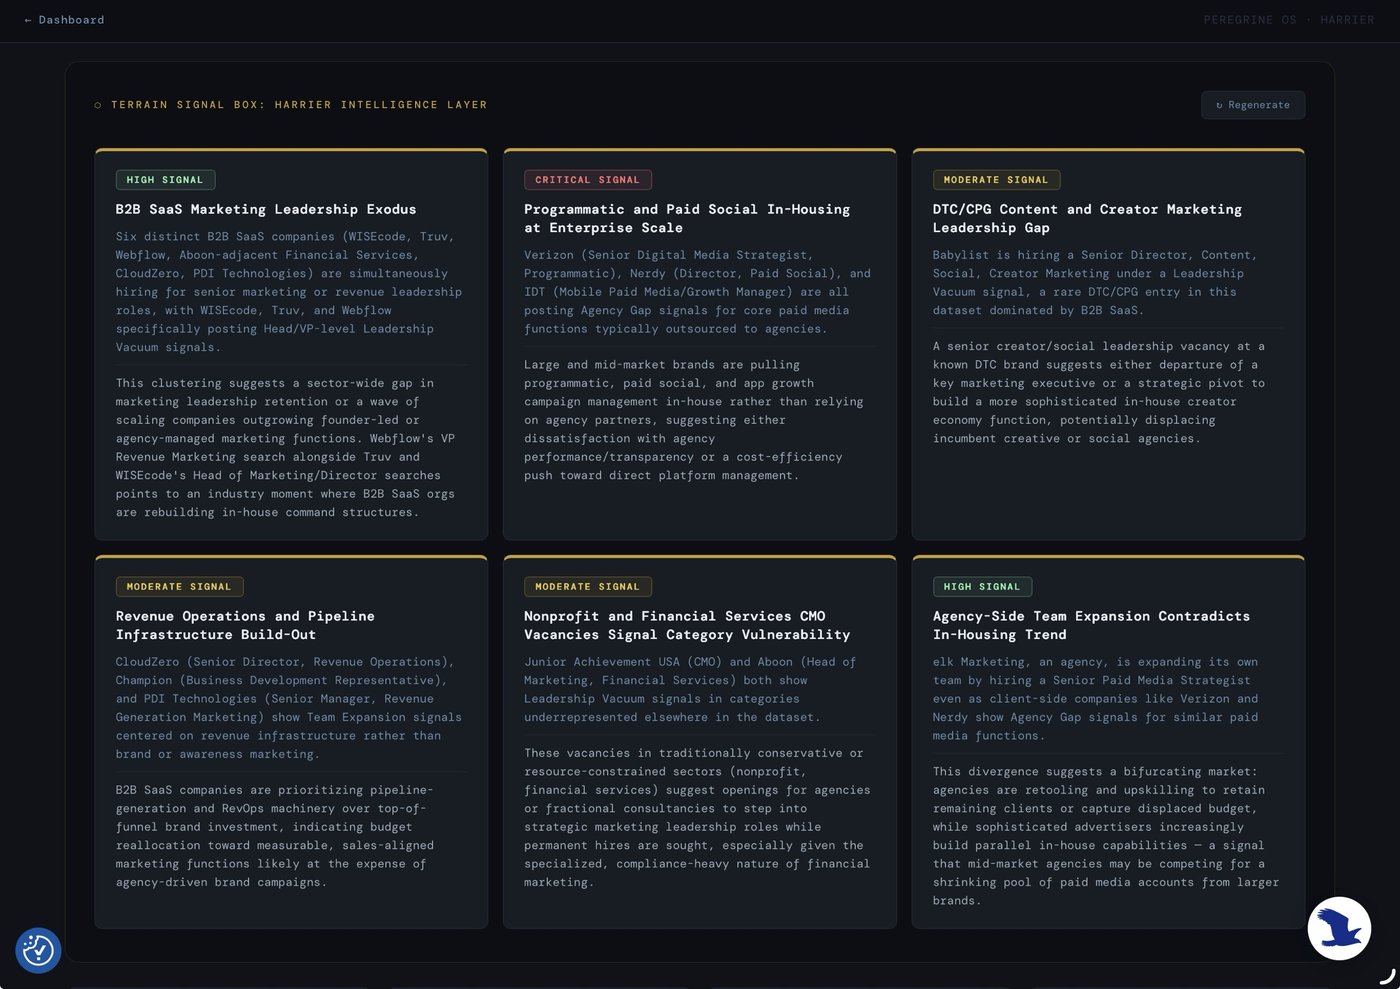Viewport: 1400px width, 989px height.
Task: Click the Moderate Signal badge on Nonprofit card
Action: 587,587
